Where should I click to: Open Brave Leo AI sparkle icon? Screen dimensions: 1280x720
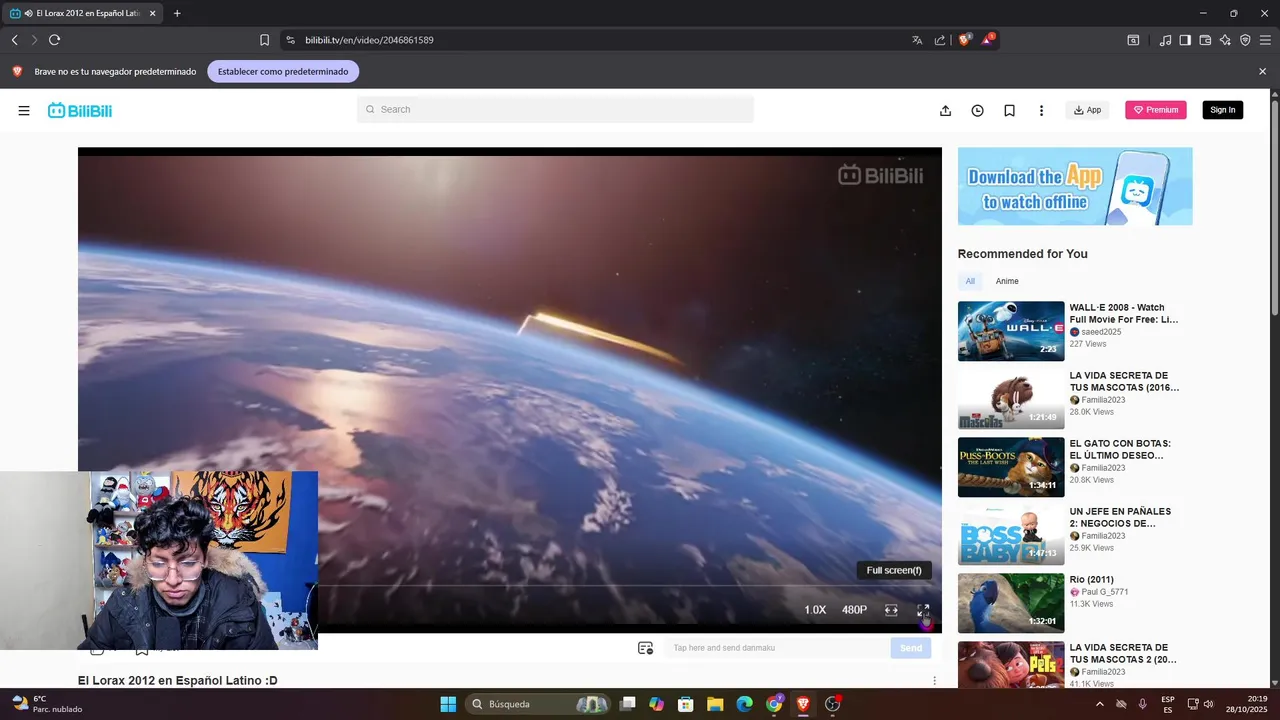1225,40
